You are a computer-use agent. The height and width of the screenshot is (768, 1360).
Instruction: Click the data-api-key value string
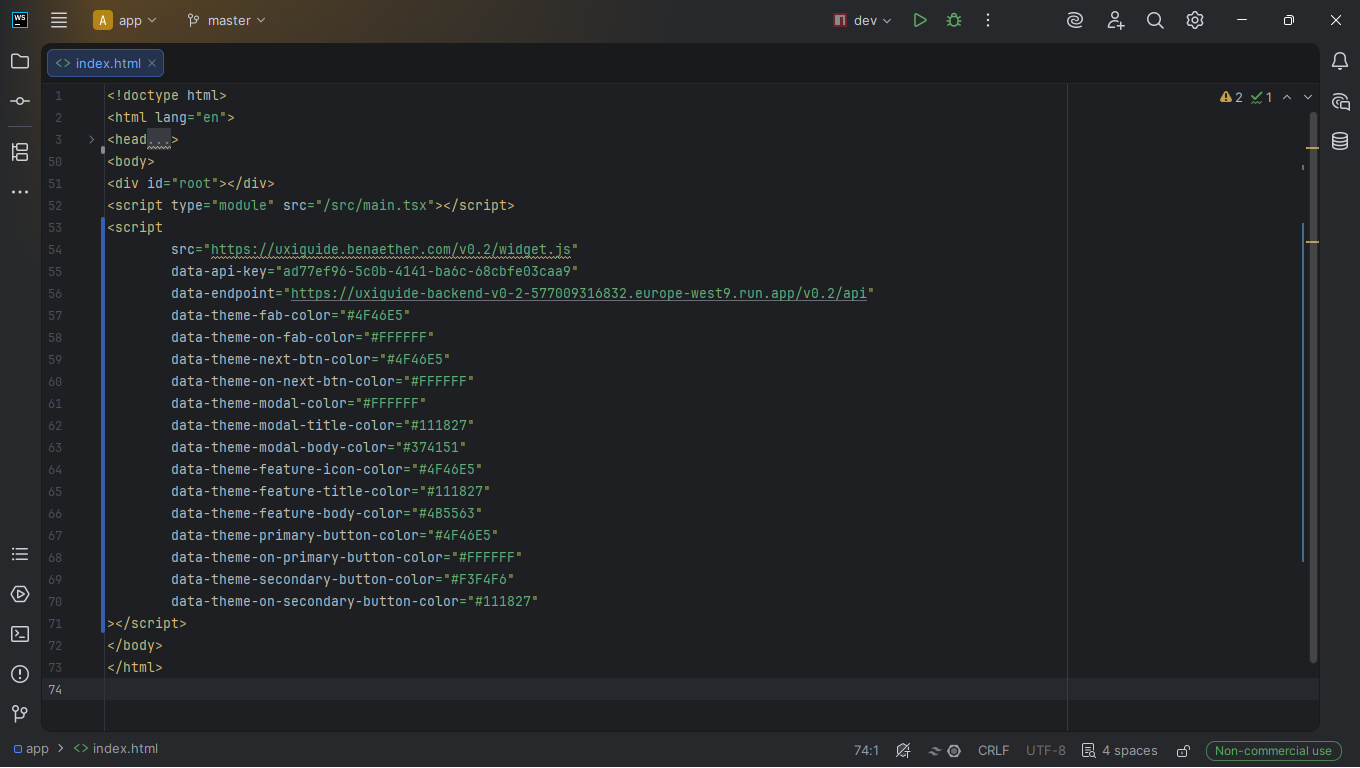pyautogui.click(x=427, y=271)
